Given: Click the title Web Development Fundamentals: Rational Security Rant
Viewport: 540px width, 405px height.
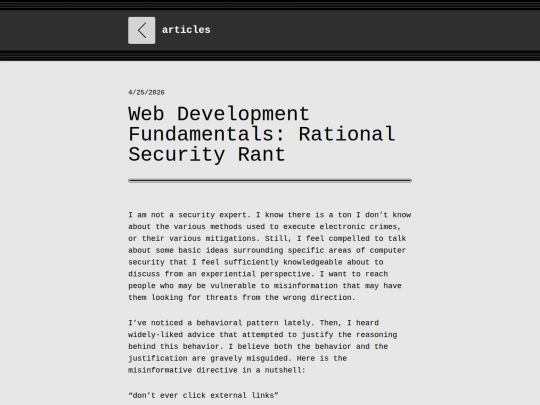Looking at the screenshot, I should pyautogui.click(x=262, y=134).
